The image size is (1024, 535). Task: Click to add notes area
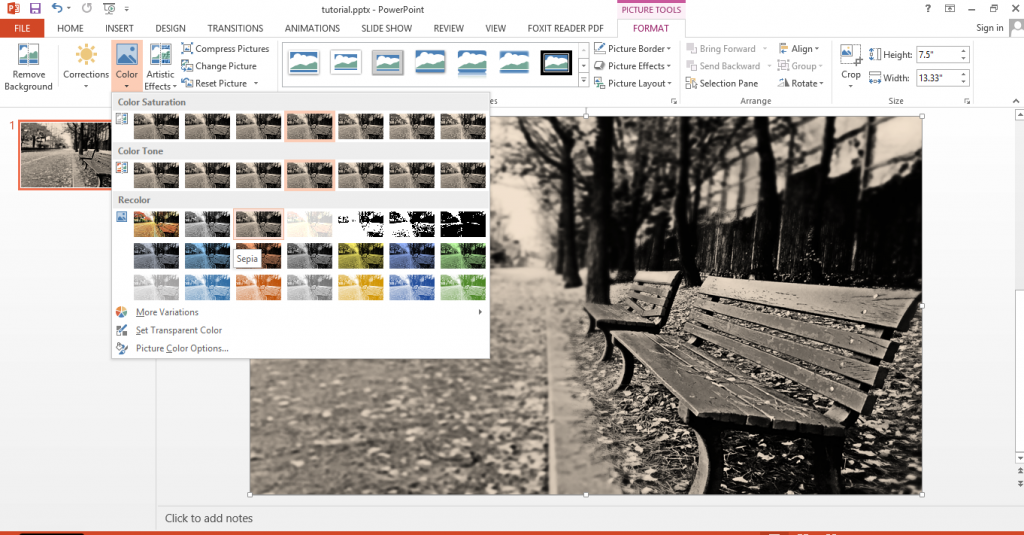point(209,518)
